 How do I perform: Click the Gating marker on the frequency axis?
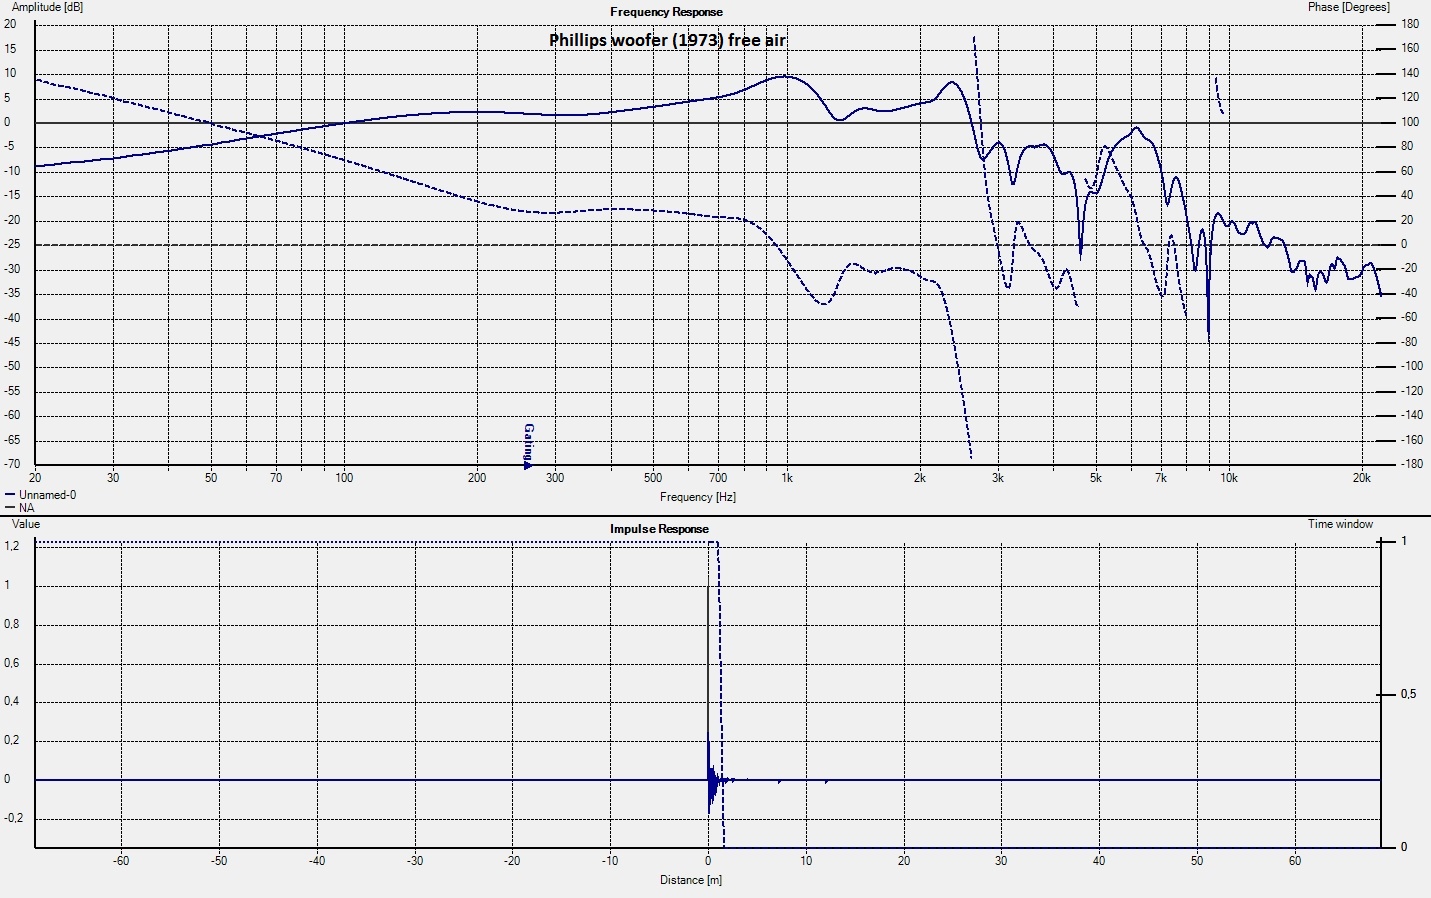pos(528,446)
